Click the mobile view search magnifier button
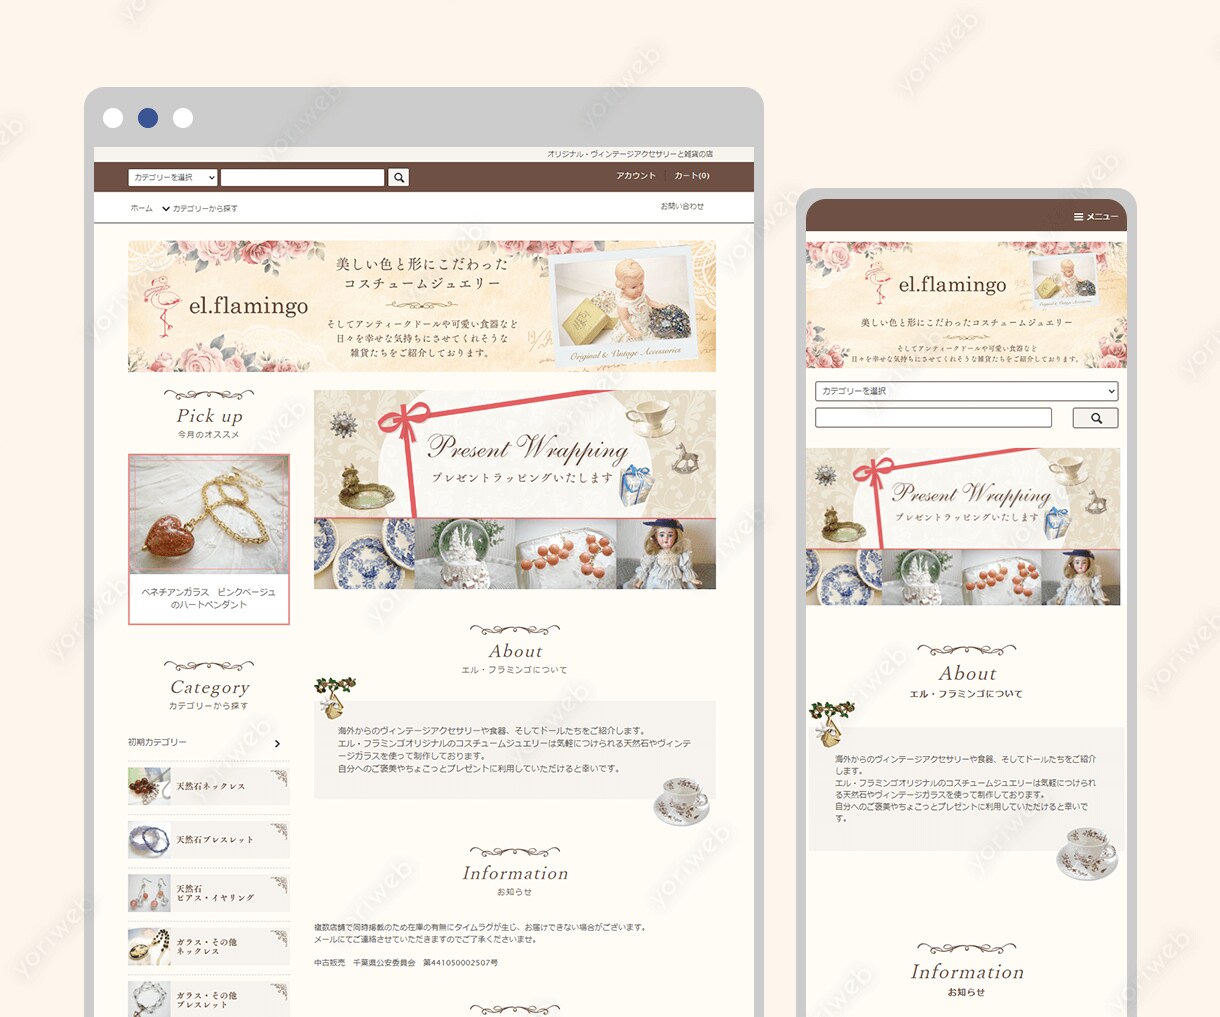 coord(1095,418)
